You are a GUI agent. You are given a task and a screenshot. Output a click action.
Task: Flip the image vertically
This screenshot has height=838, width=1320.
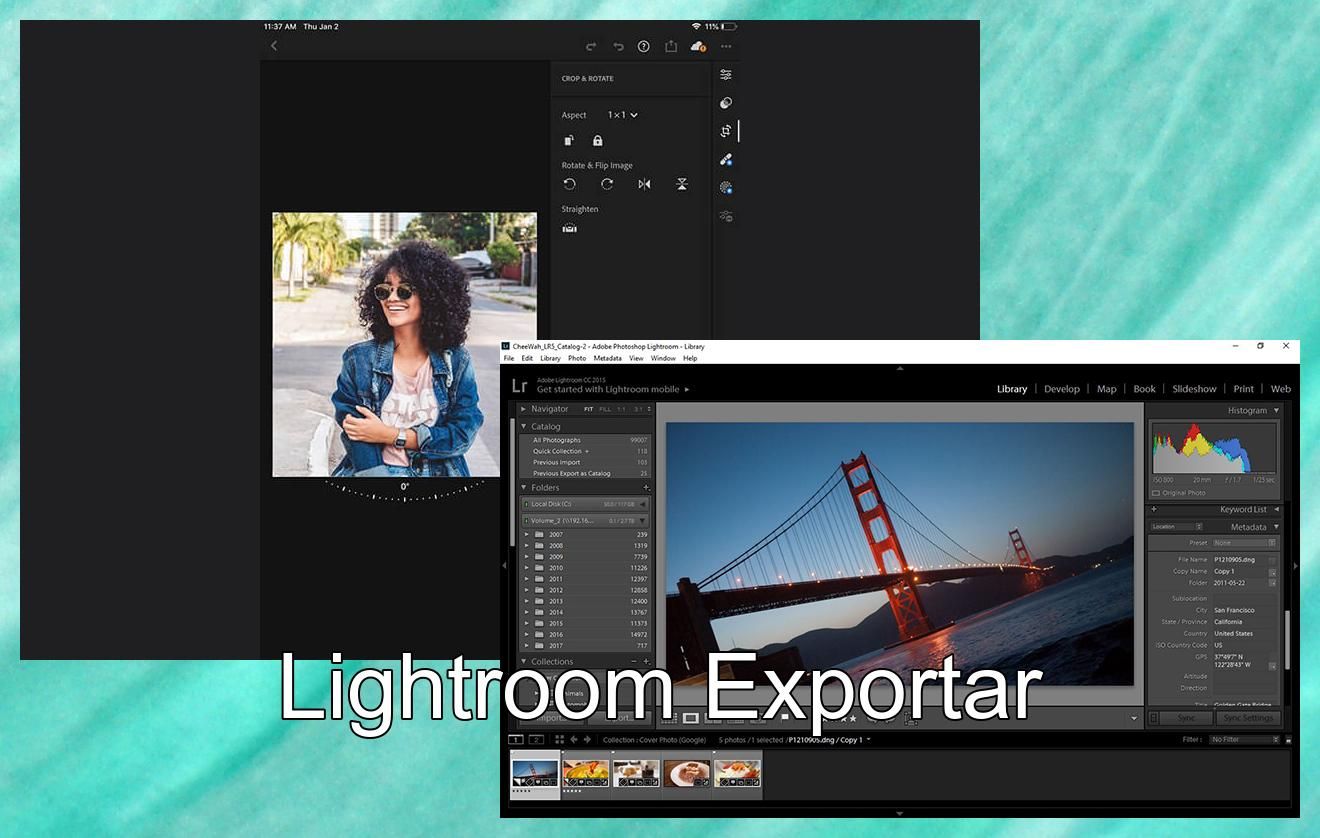[681, 184]
